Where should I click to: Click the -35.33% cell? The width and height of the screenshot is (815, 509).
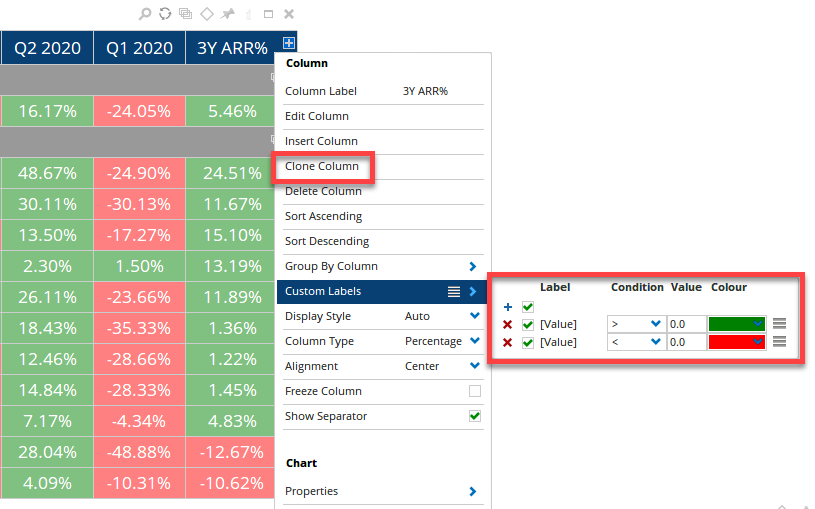(139, 328)
